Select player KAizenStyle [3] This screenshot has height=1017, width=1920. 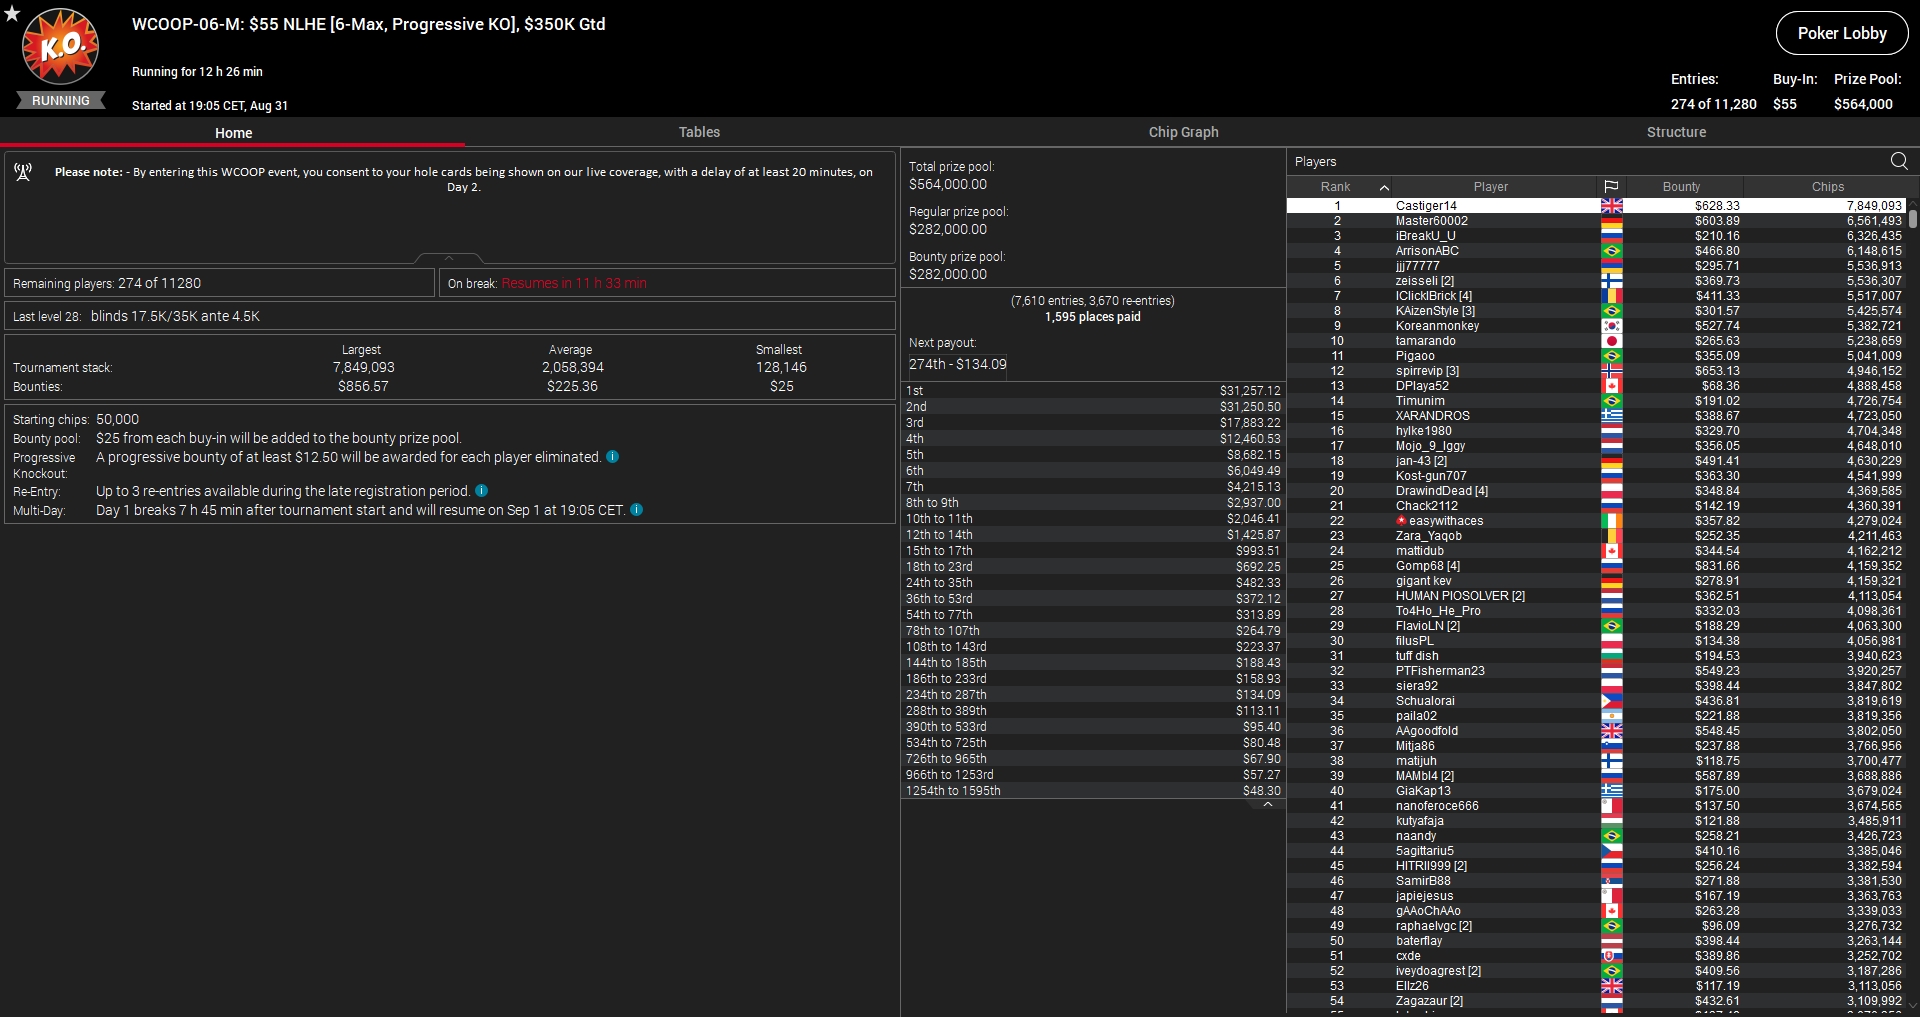pyautogui.click(x=1596, y=311)
